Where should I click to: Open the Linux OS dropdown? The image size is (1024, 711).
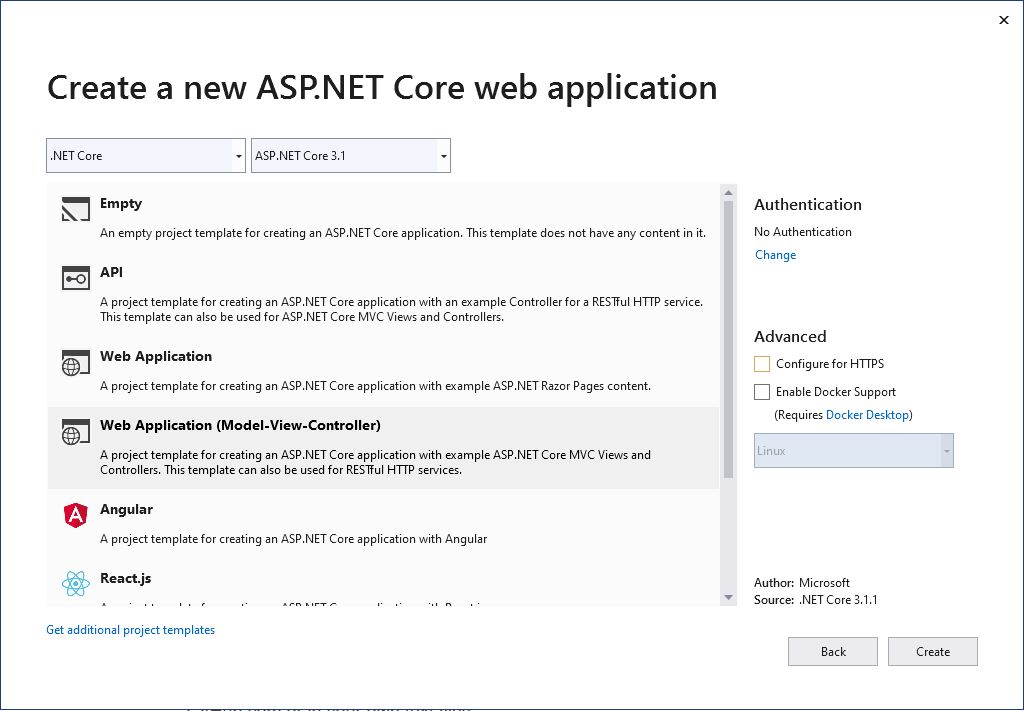coord(853,451)
